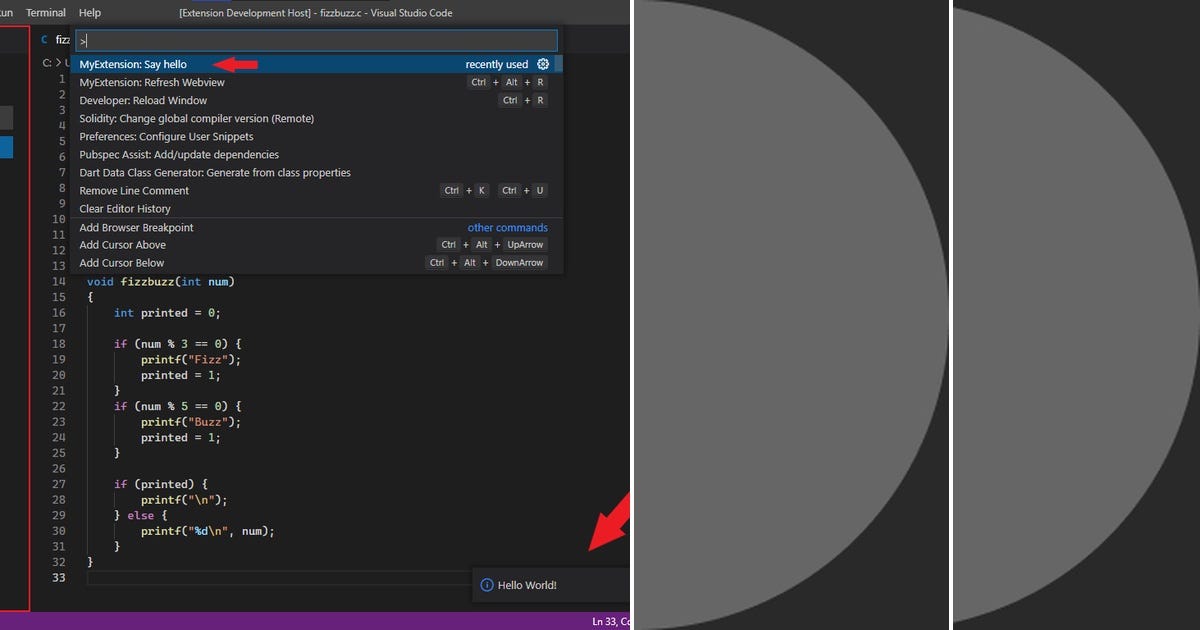Image resolution: width=1200 pixels, height=630 pixels.
Task: Execute MyExtension: Refresh Webview
Action: pos(148,82)
